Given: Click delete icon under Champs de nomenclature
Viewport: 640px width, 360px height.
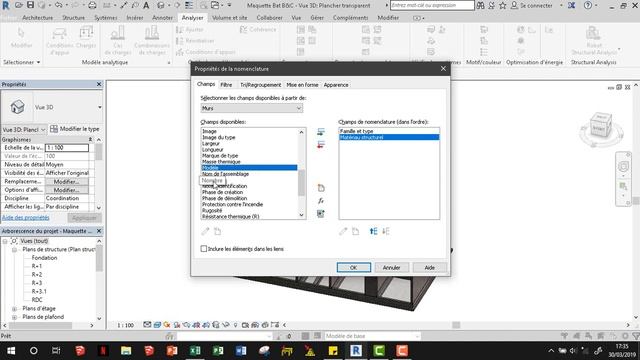Looking at the screenshot, I should 356,231.
